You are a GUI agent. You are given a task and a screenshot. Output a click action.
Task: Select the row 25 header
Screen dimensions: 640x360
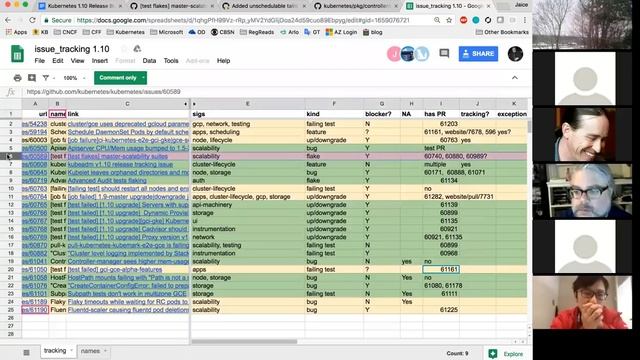click(11, 310)
